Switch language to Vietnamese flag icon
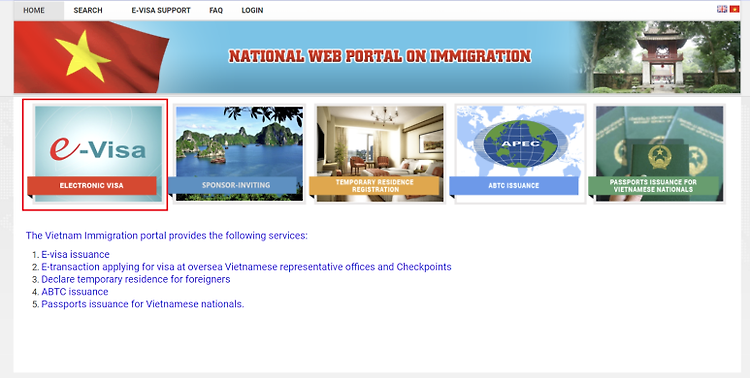The height and width of the screenshot is (378, 750). [x=734, y=9]
